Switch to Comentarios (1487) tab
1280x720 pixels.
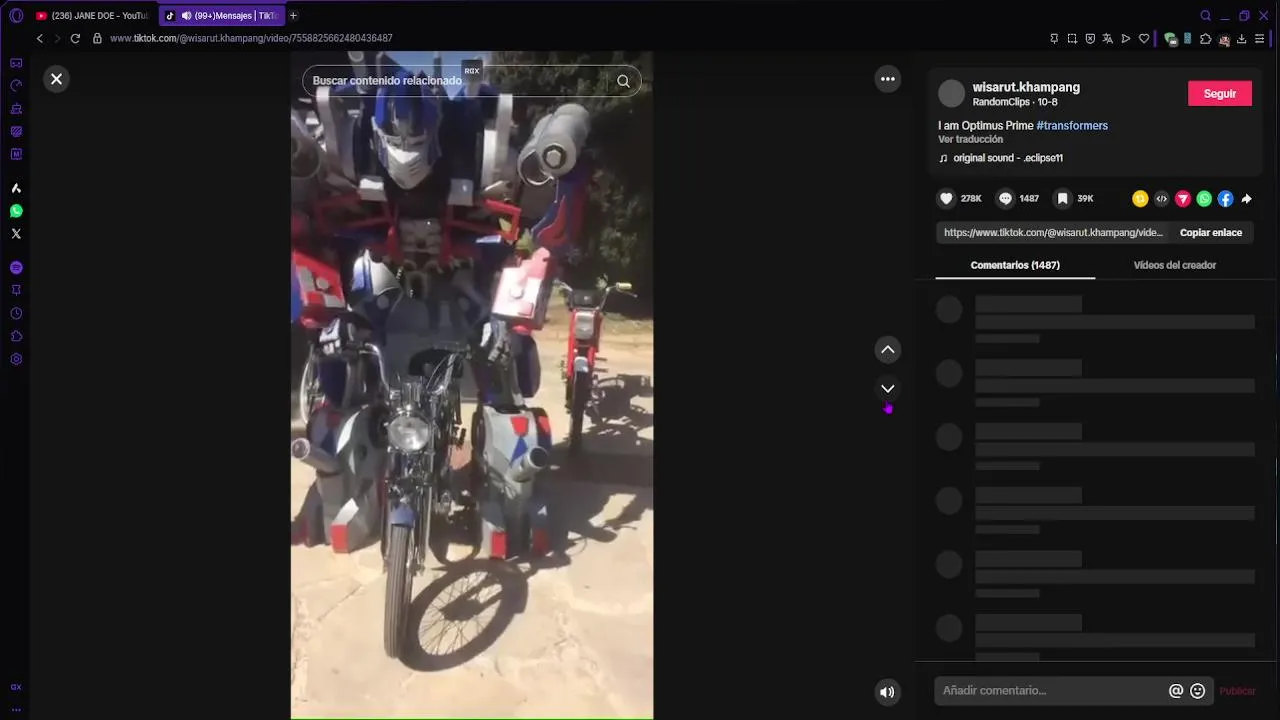click(1015, 265)
